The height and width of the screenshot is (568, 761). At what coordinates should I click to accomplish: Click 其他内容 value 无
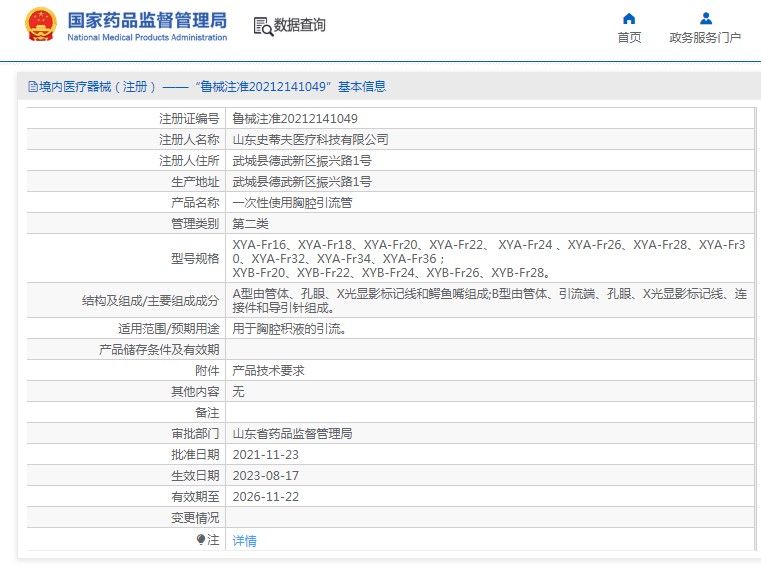pos(238,392)
